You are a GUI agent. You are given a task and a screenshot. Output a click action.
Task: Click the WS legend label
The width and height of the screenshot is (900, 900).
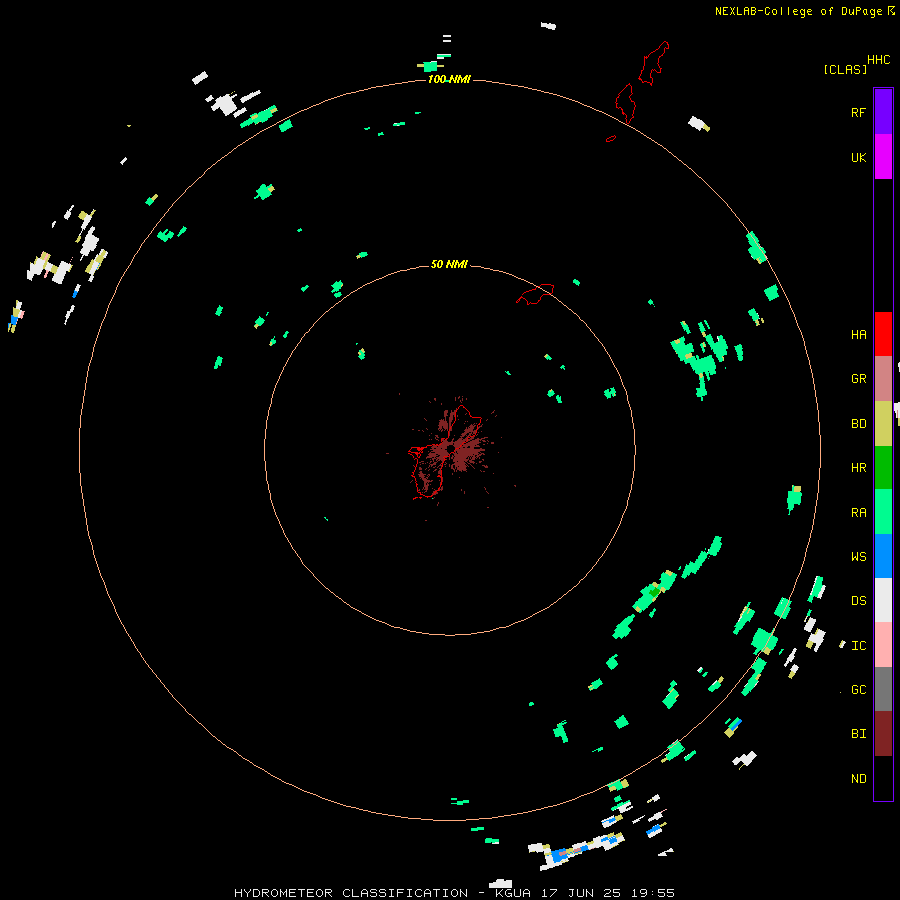[858, 556]
